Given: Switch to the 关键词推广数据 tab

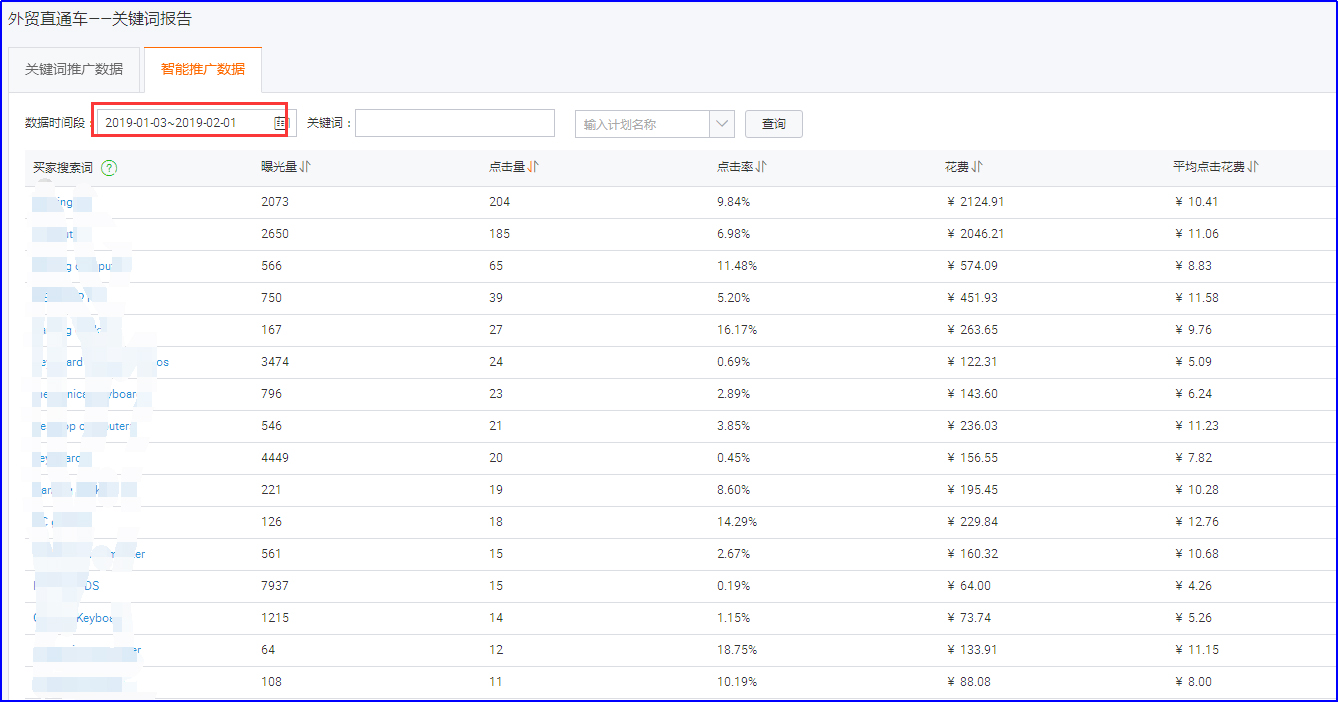Looking at the screenshot, I should [74, 69].
